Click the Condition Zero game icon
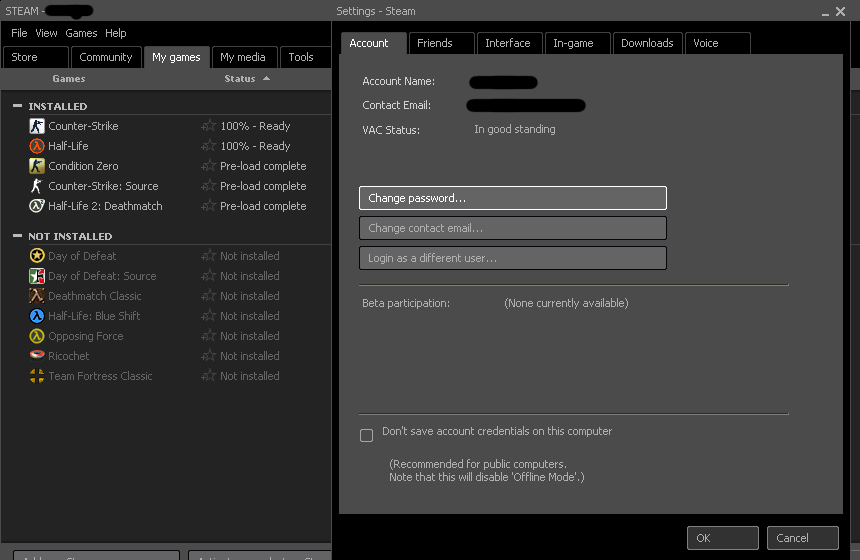The width and height of the screenshot is (860, 560). point(37,166)
